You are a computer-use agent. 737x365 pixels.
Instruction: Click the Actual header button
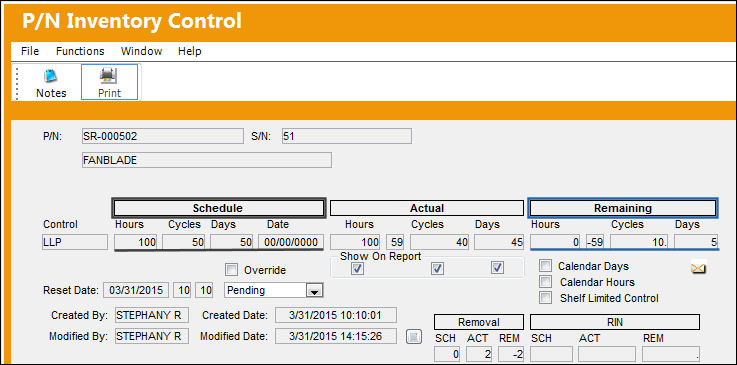pyautogui.click(x=427, y=208)
